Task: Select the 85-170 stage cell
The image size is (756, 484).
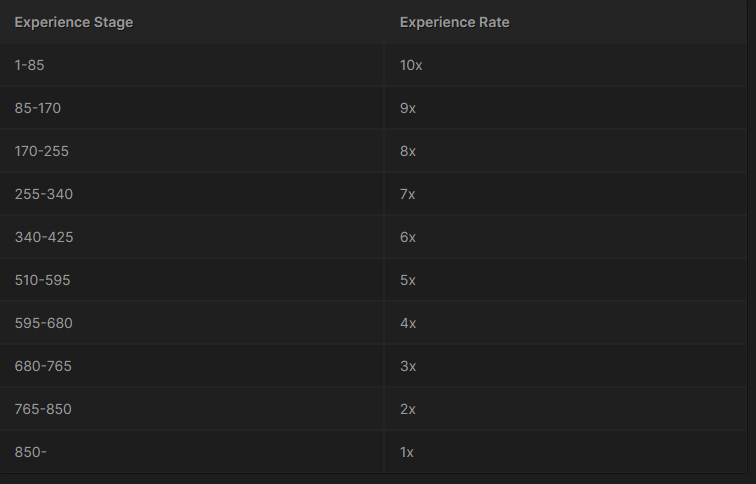Action: 38,108
